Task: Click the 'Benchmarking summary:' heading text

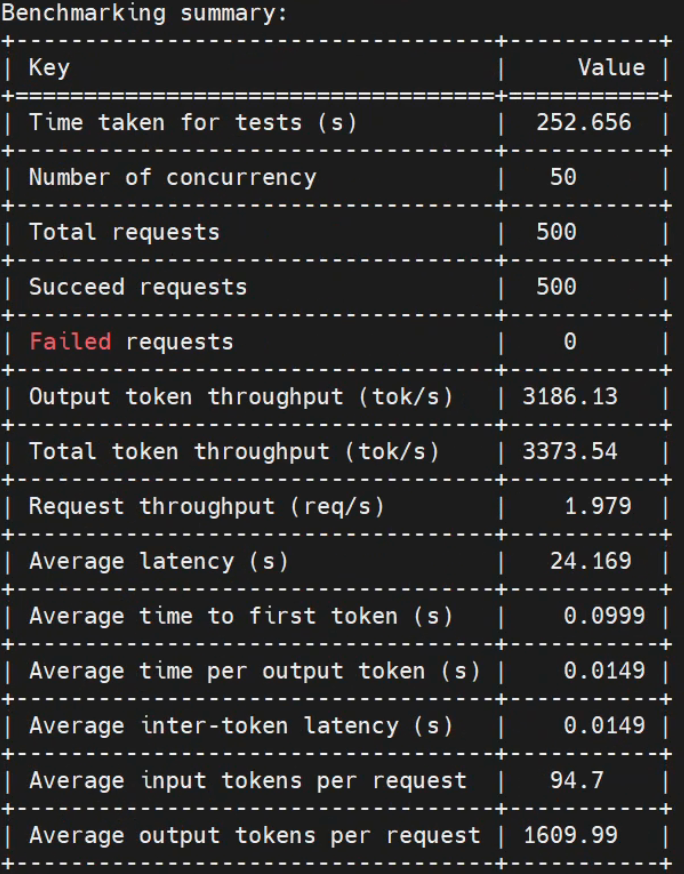Action: [144, 13]
